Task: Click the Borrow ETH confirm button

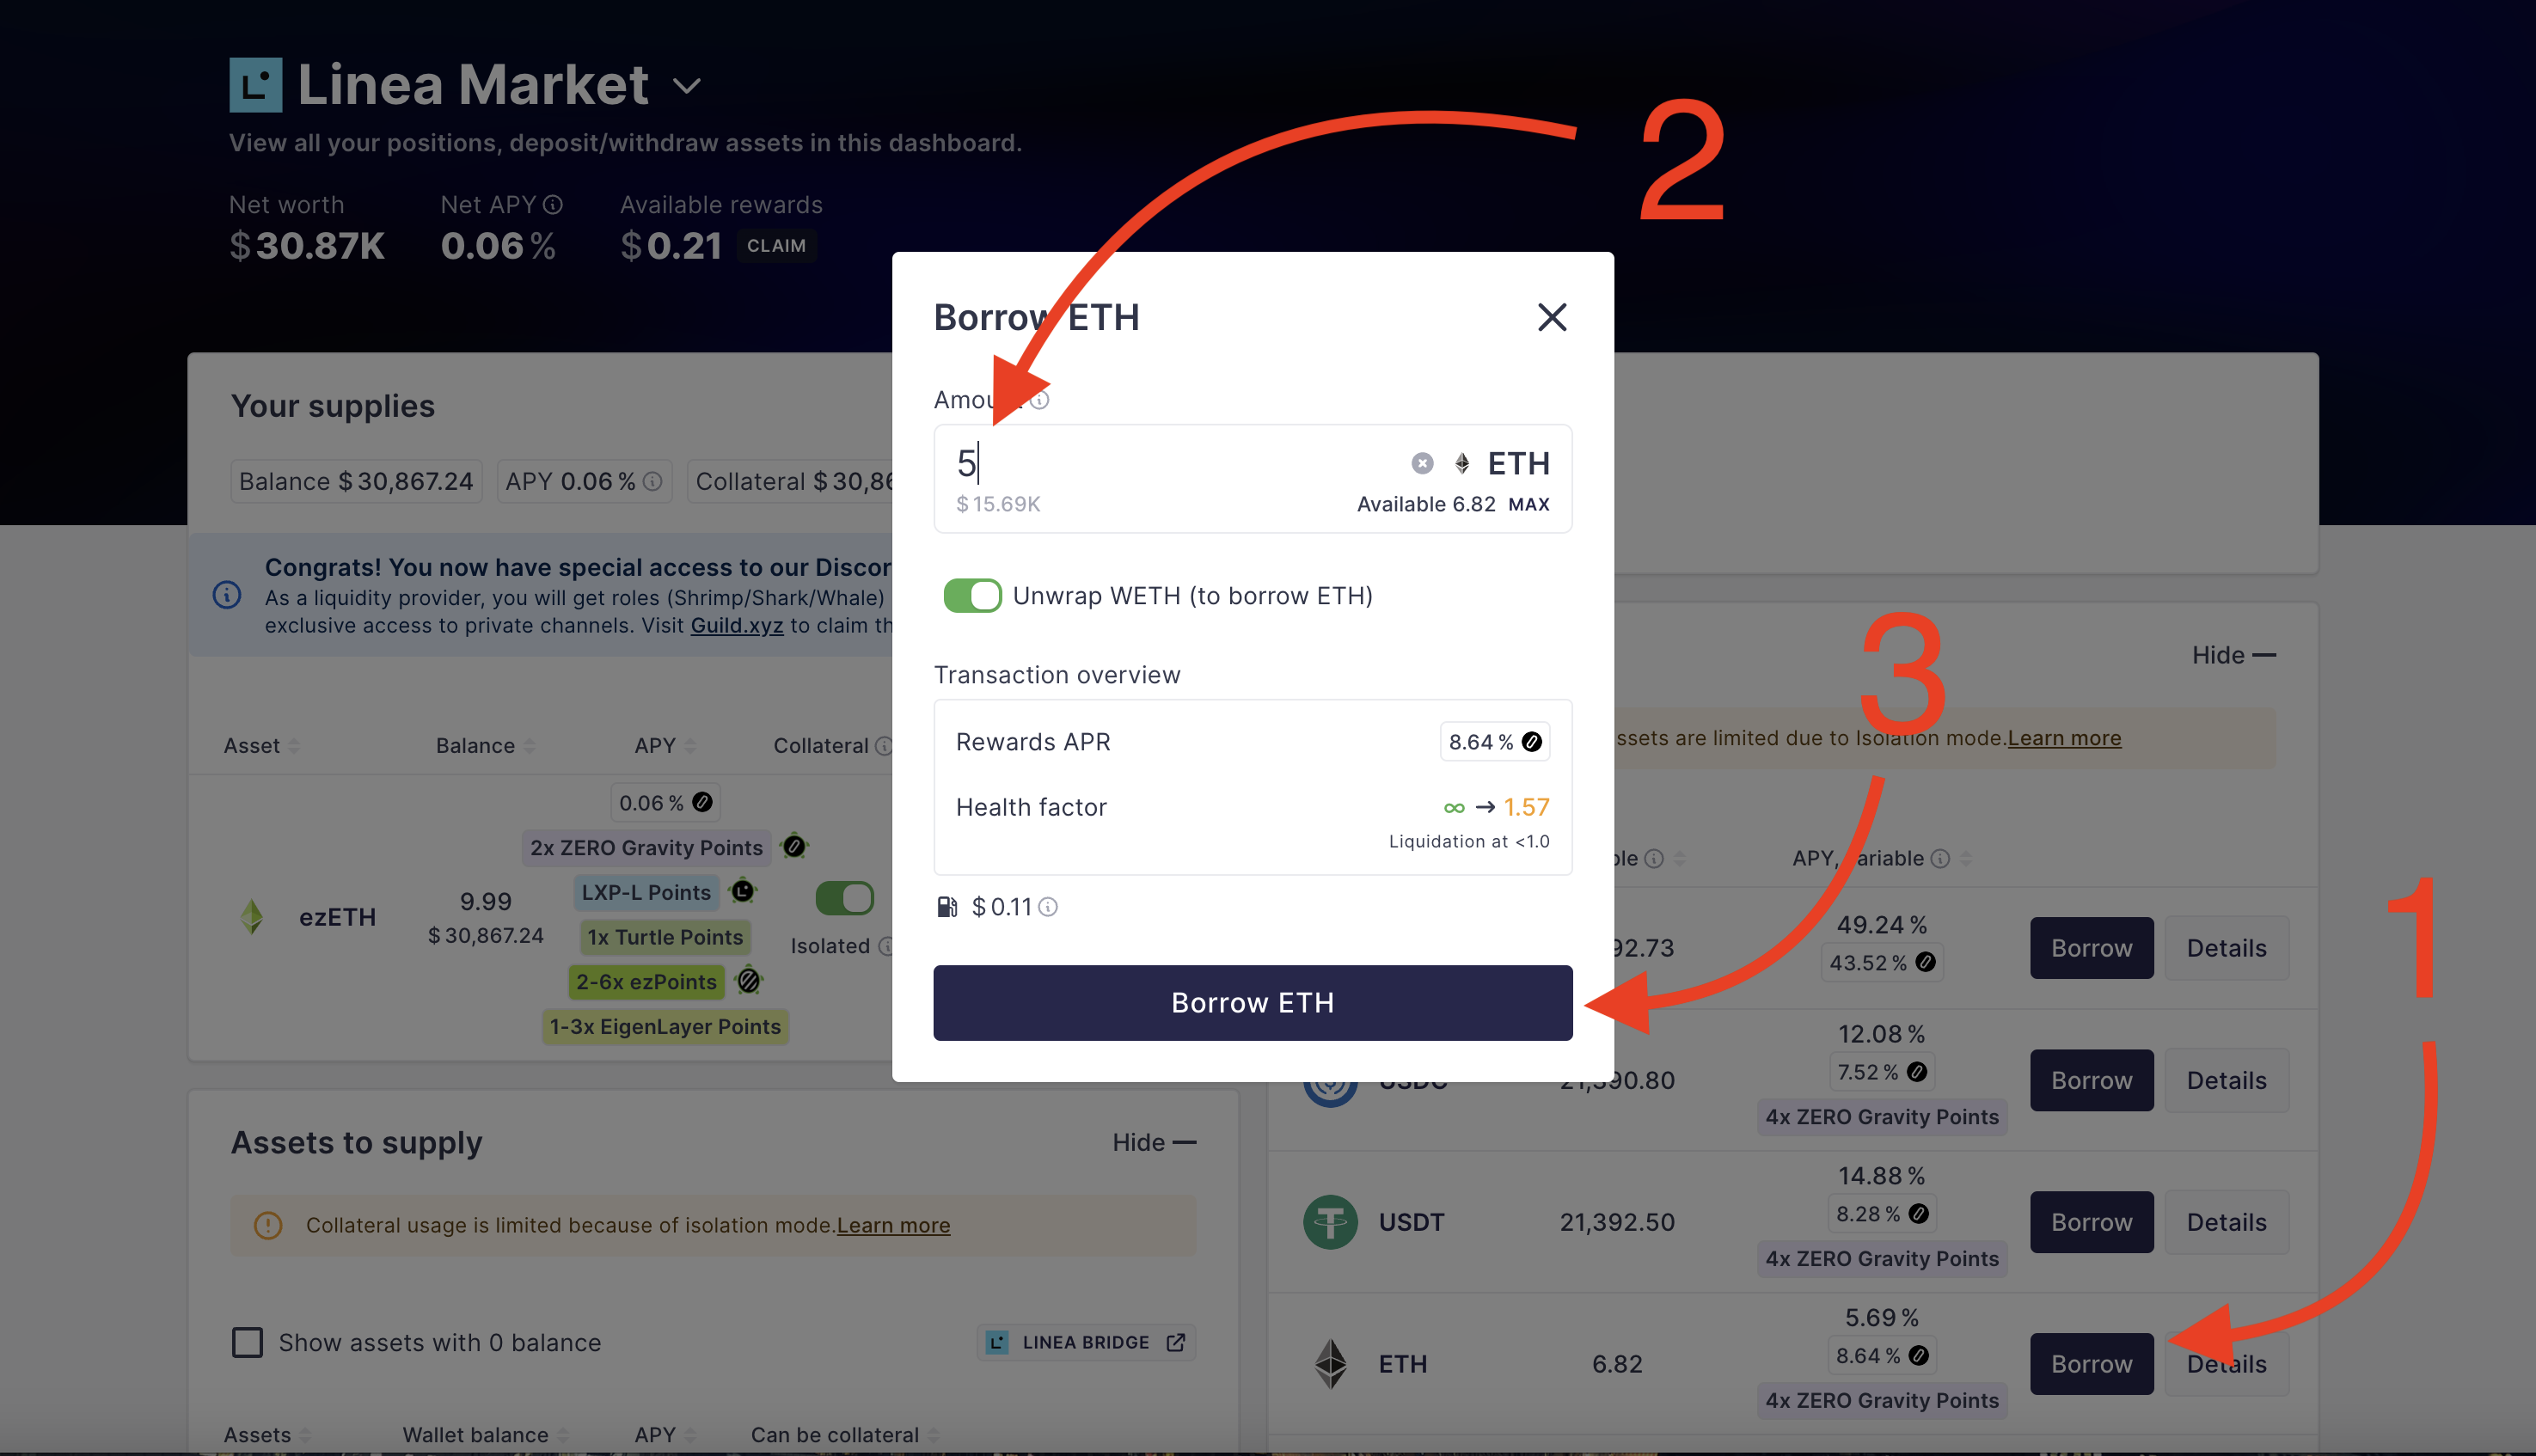Action: click(1253, 1003)
